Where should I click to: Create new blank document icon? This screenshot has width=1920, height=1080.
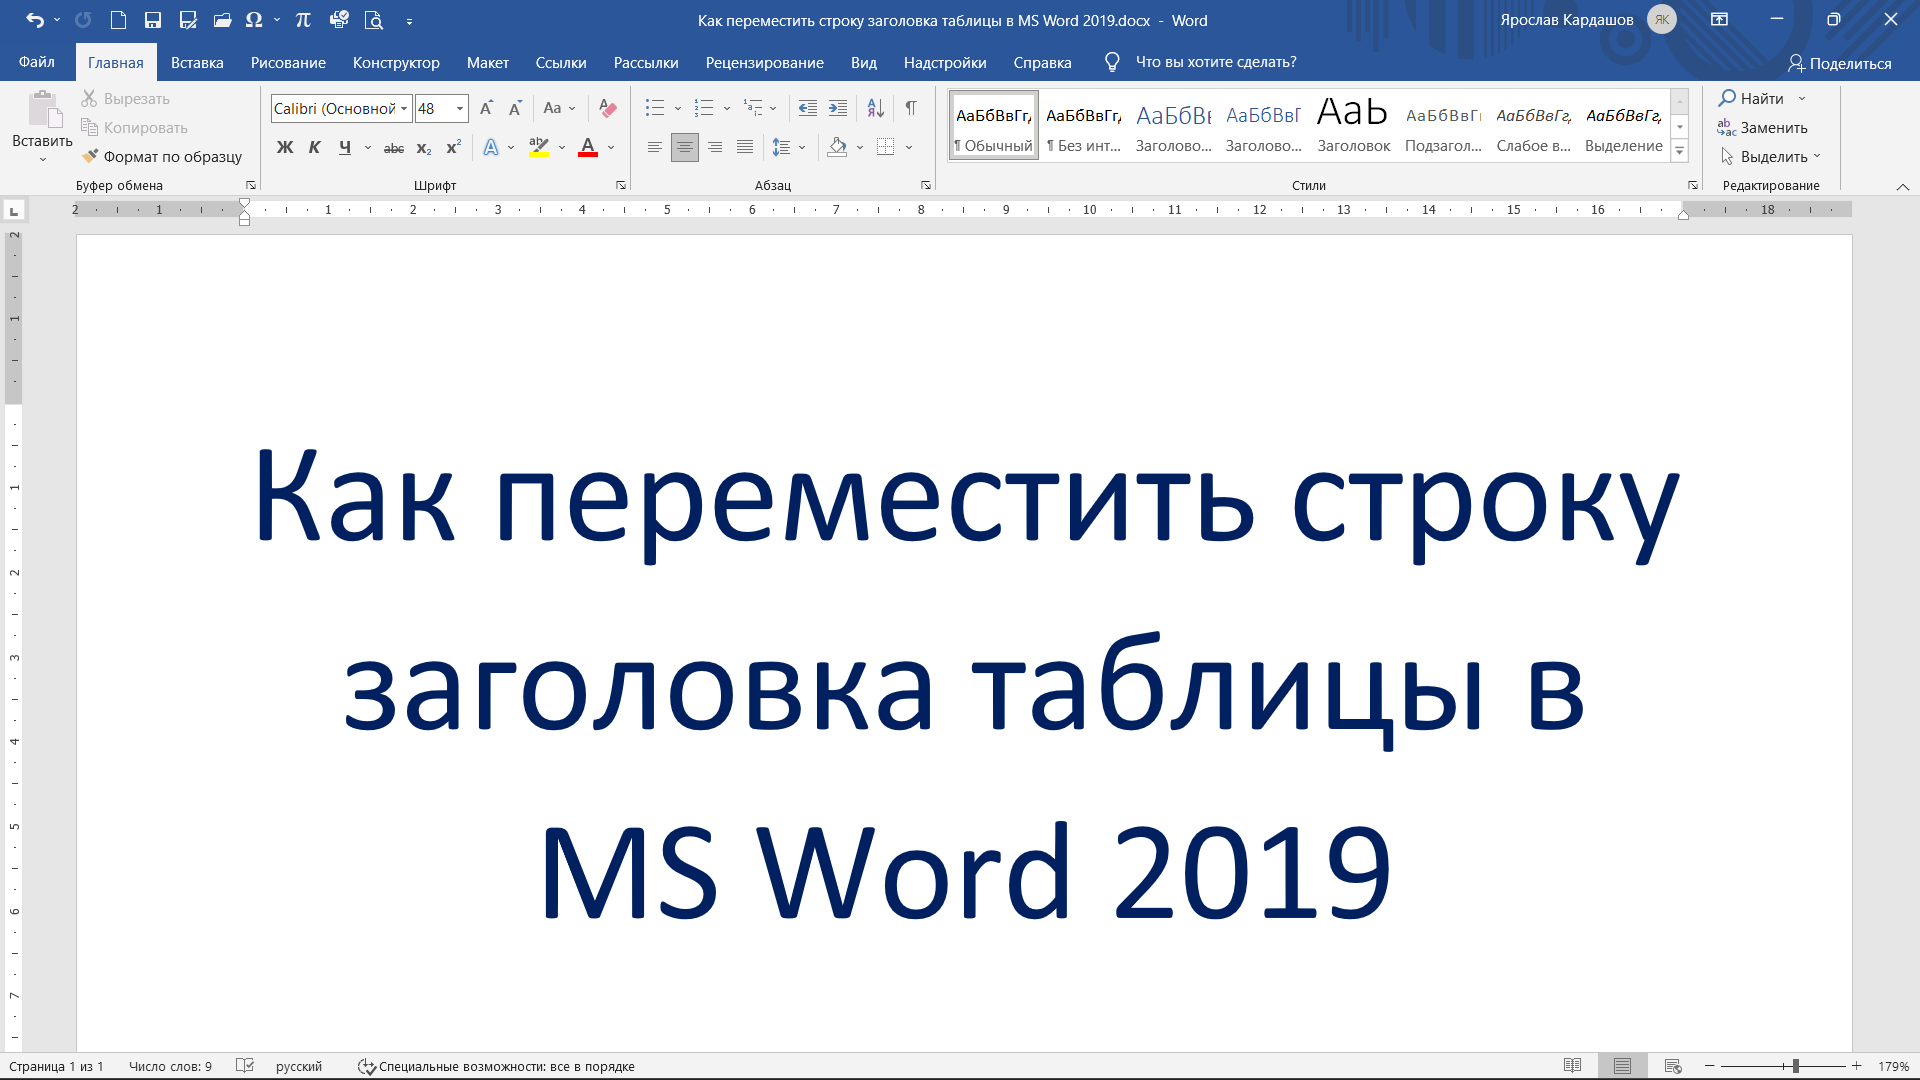tap(118, 20)
